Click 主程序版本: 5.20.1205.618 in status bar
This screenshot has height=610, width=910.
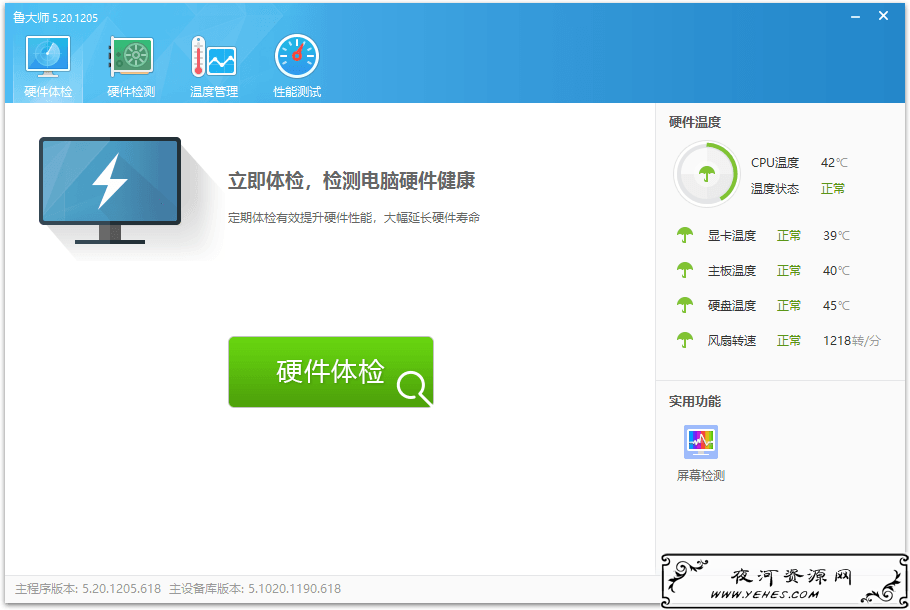(88, 589)
